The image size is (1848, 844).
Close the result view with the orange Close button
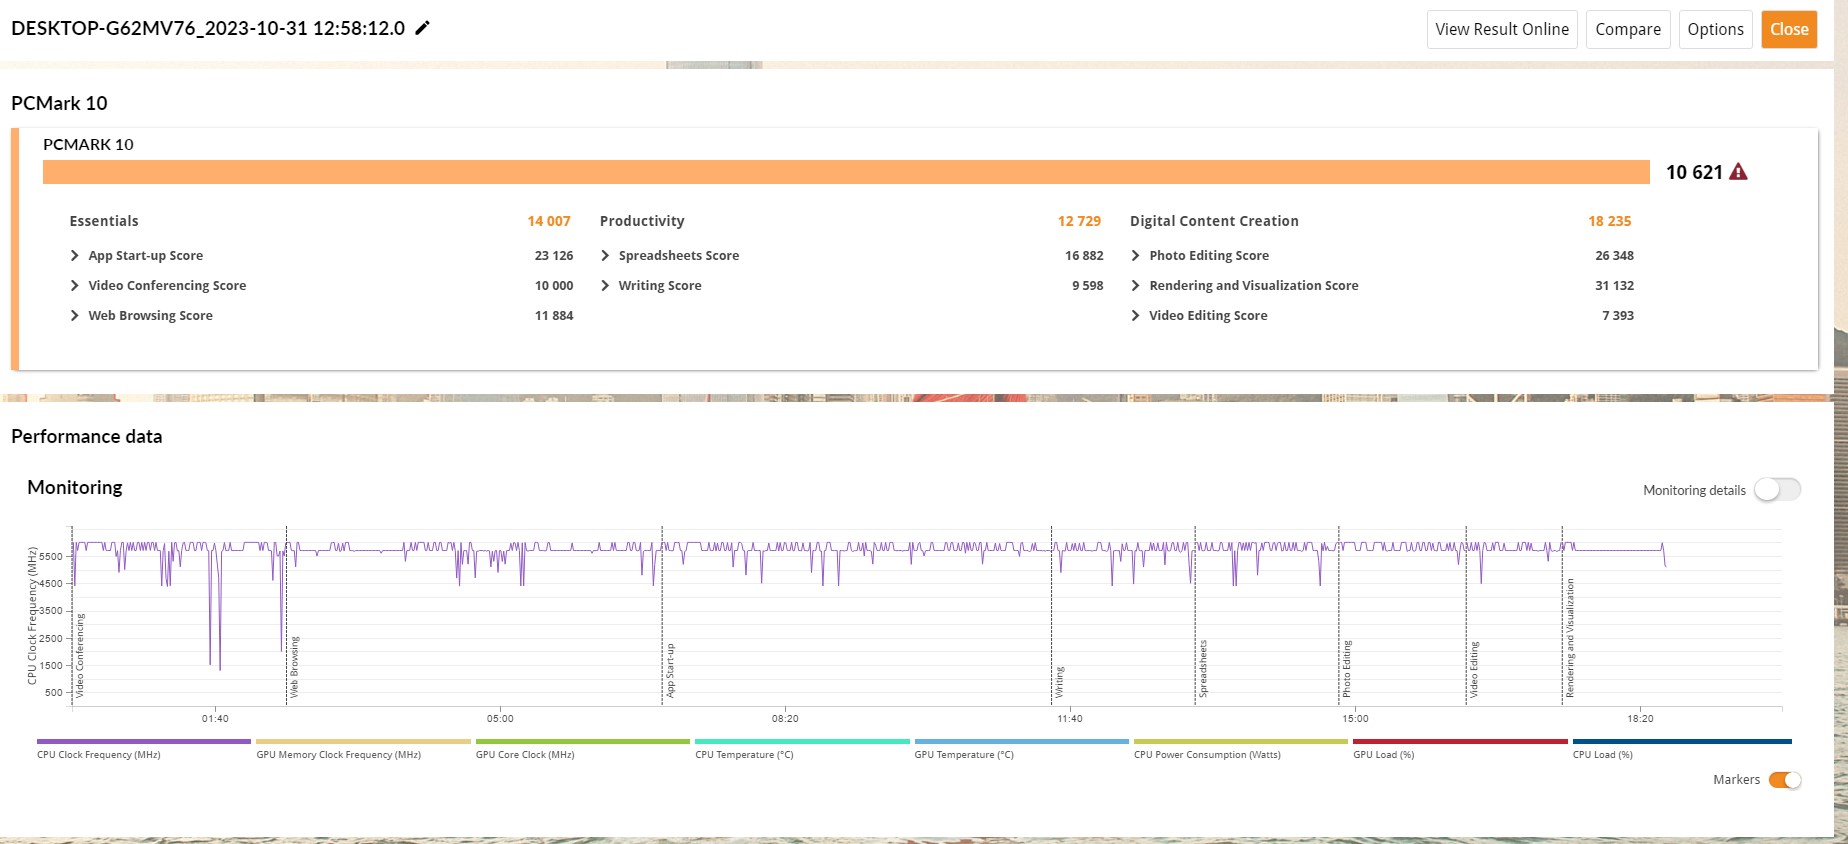tap(1789, 29)
